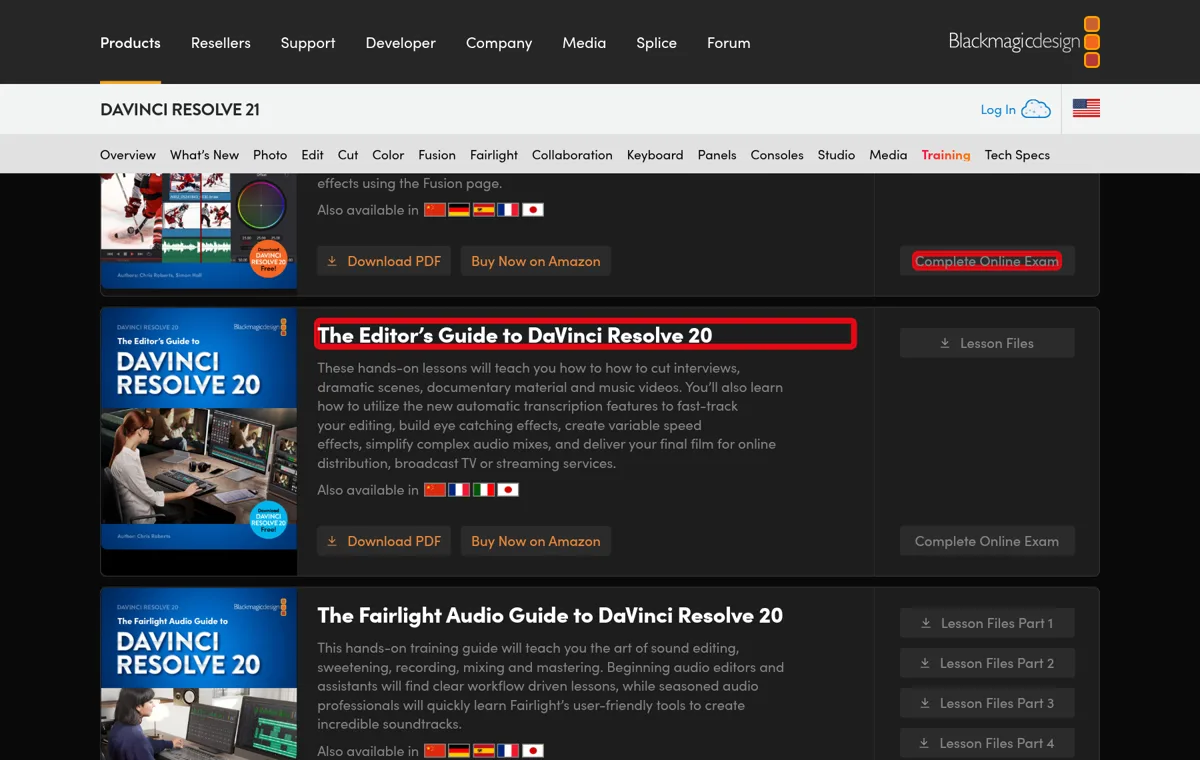The image size is (1200, 760).
Task: Click the German flag in the Fusion page card
Action: click(459, 210)
